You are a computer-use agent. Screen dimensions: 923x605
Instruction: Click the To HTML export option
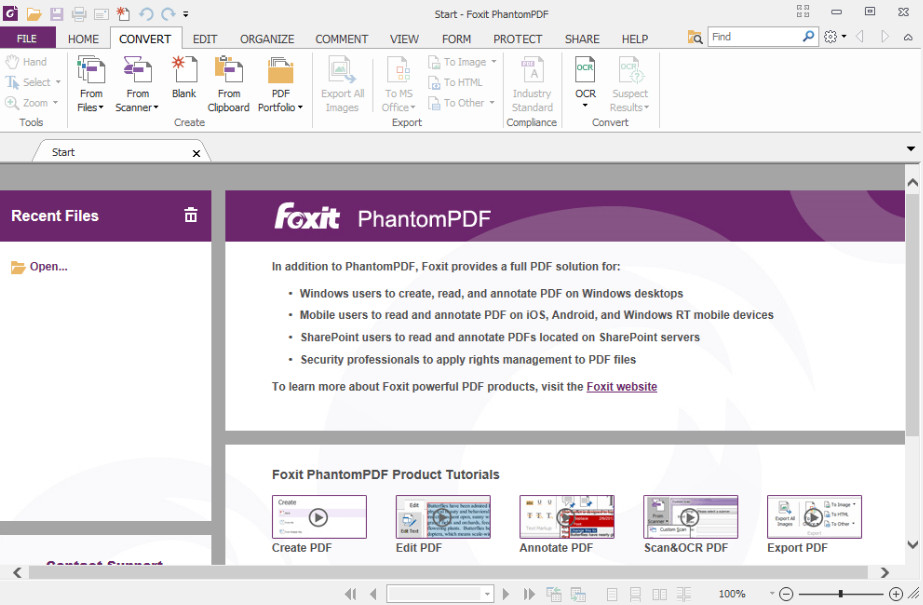click(455, 82)
